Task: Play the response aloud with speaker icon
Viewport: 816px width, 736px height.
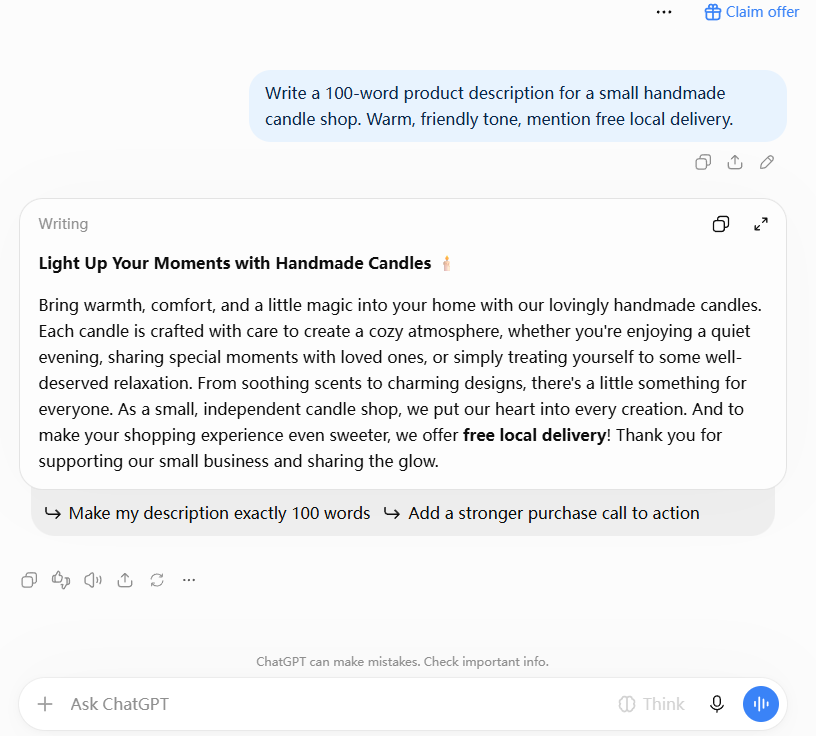Action: (x=93, y=580)
